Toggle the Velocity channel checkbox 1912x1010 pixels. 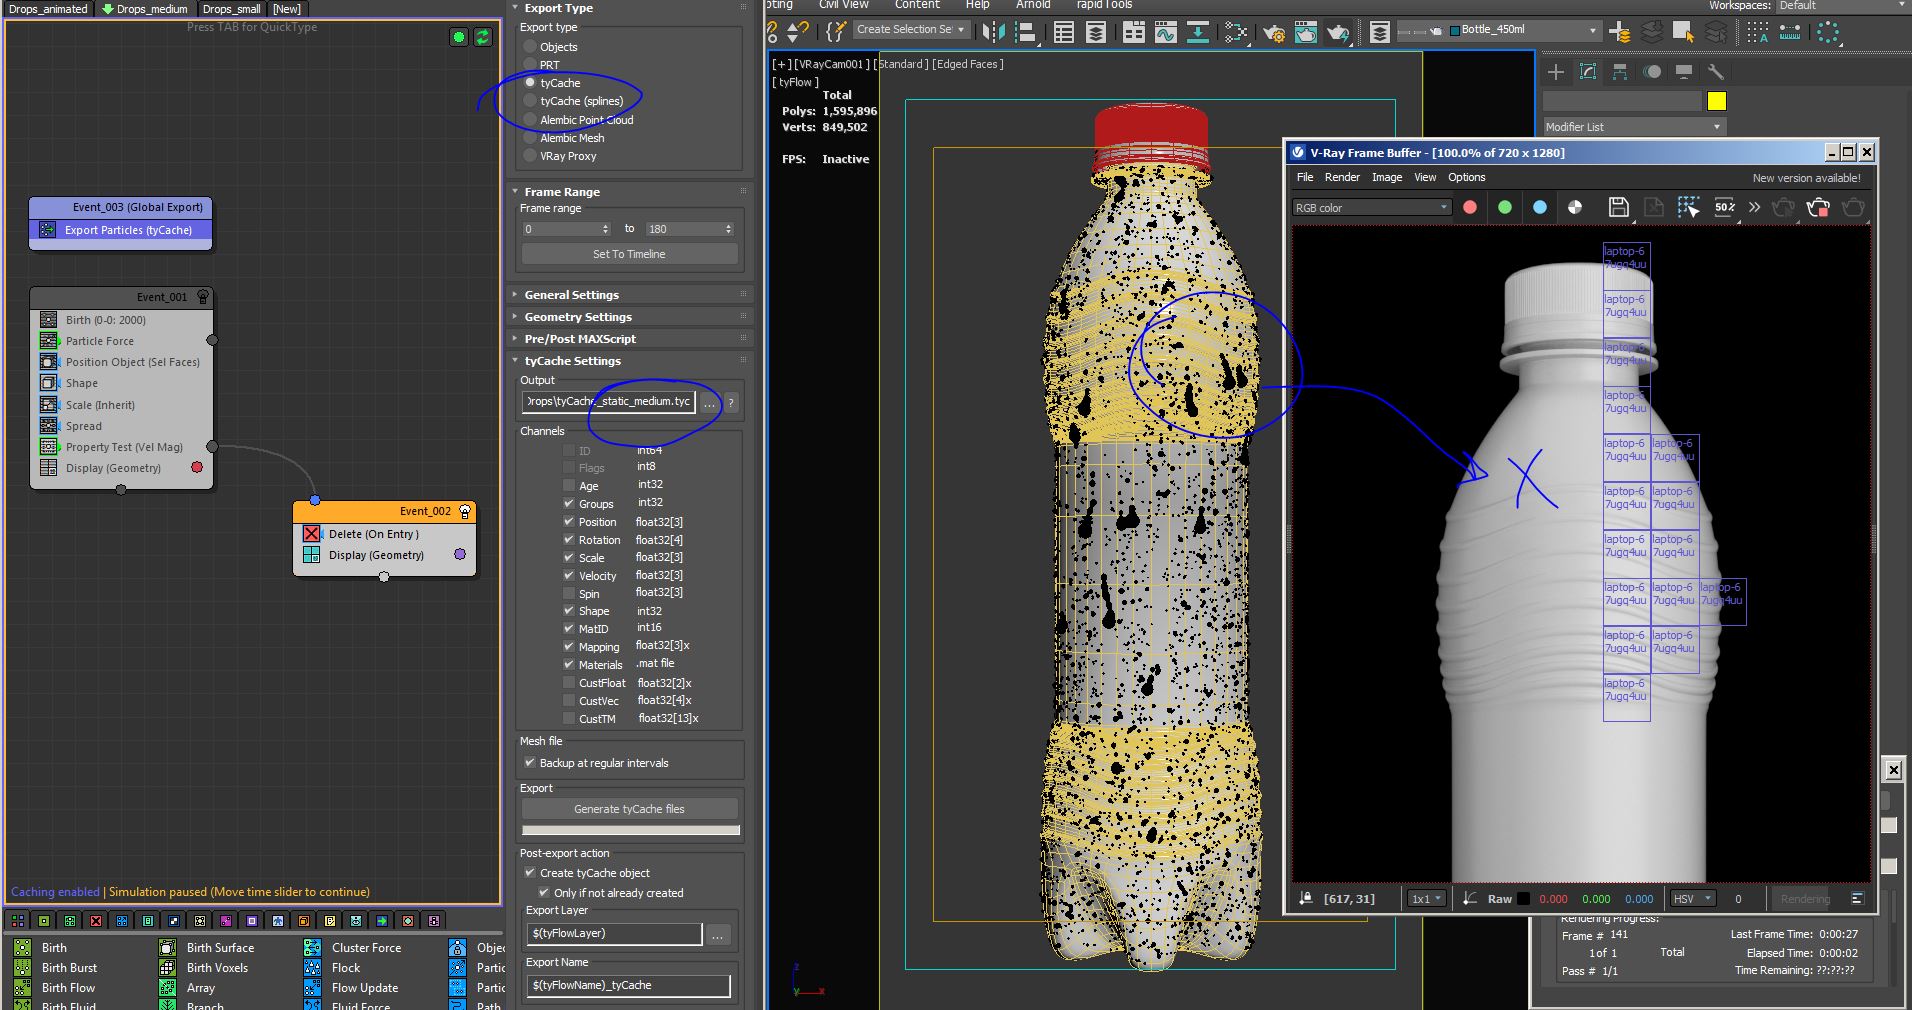569,575
